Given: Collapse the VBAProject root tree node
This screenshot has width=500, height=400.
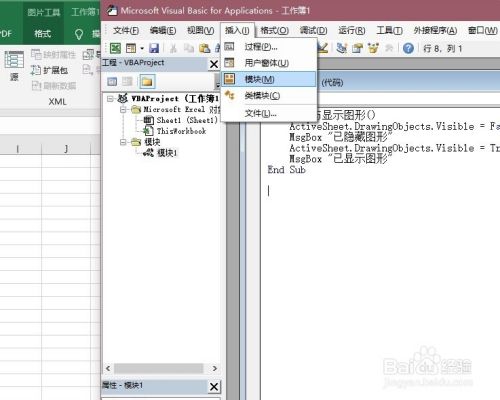Looking at the screenshot, I should pyautogui.click(x=110, y=99).
